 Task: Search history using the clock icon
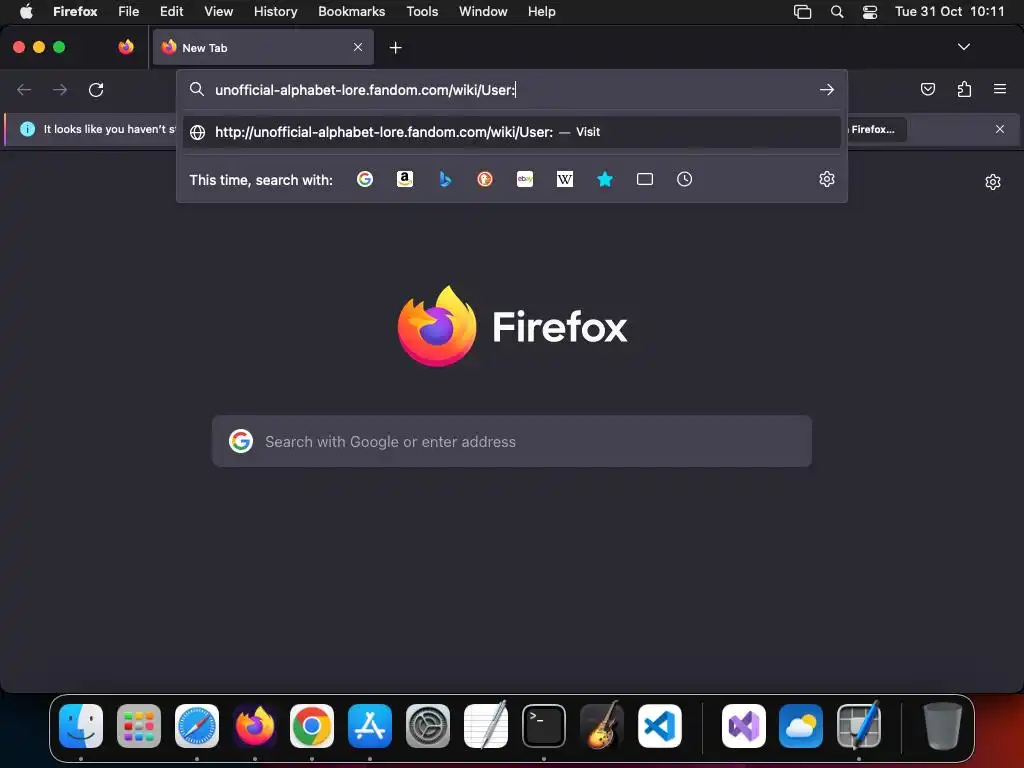pyautogui.click(x=684, y=179)
